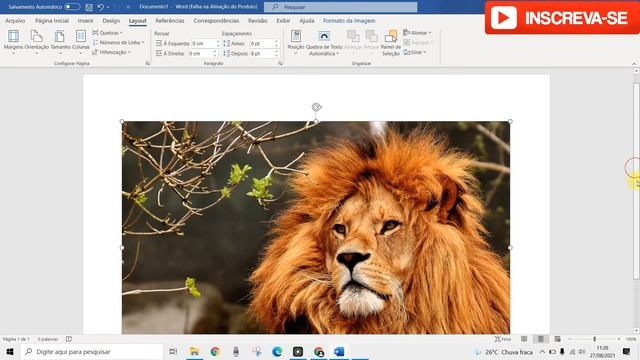
Task: Collapse the ribbon with the chevron
Action: click(634, 64)
